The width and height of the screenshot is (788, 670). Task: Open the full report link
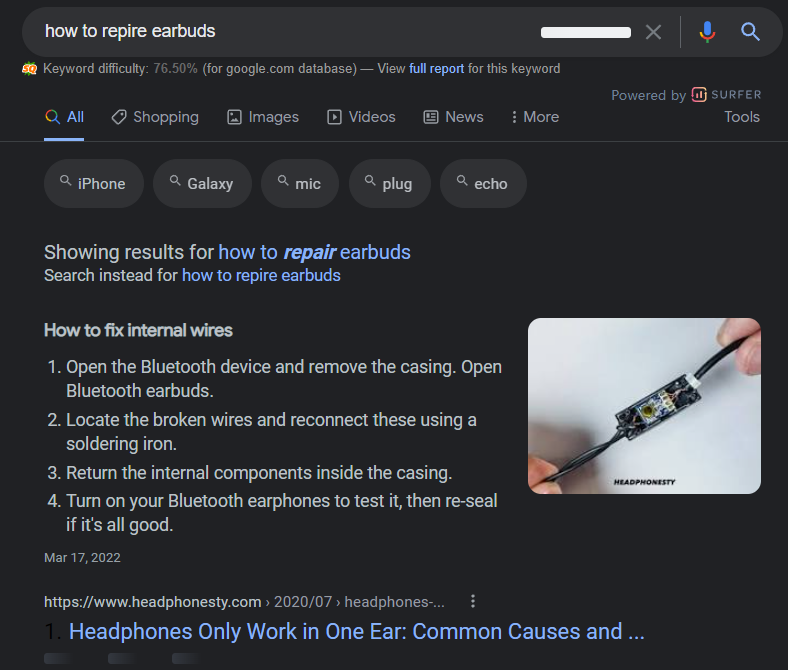tap(436, 68)
